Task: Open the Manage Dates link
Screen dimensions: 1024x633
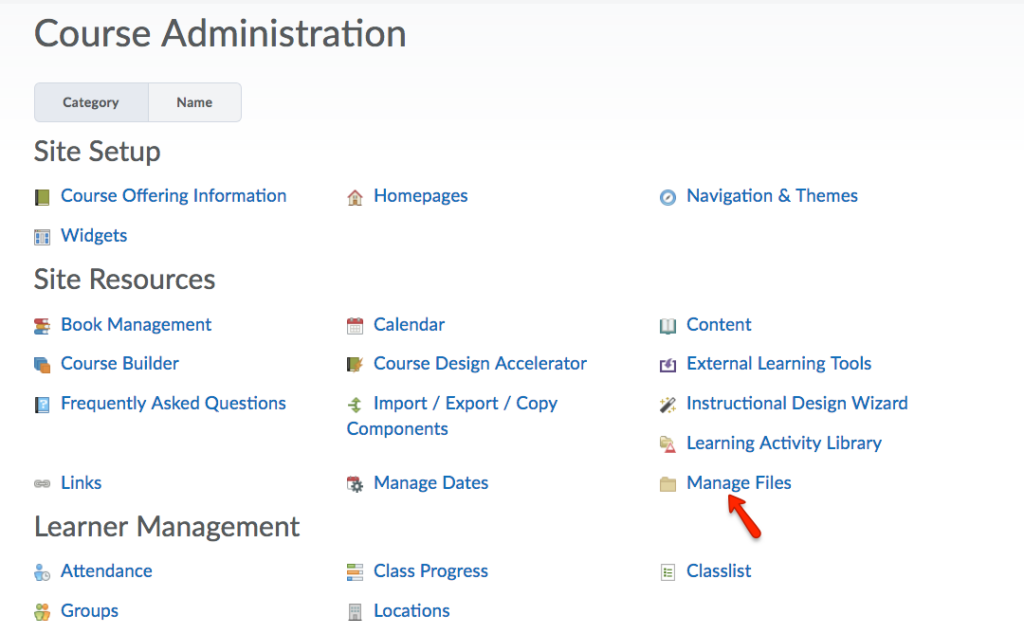Action: tap(431, 483)
